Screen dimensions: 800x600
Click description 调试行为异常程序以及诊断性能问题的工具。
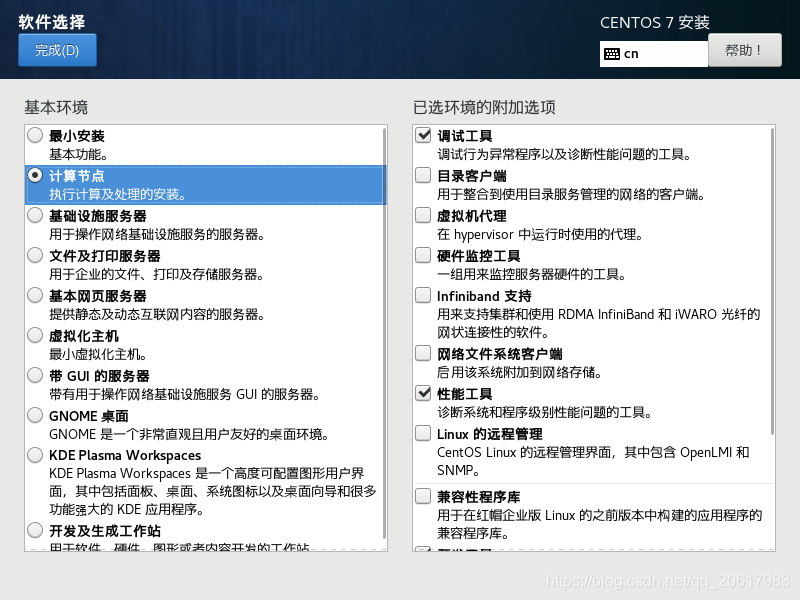pos(564,154)
